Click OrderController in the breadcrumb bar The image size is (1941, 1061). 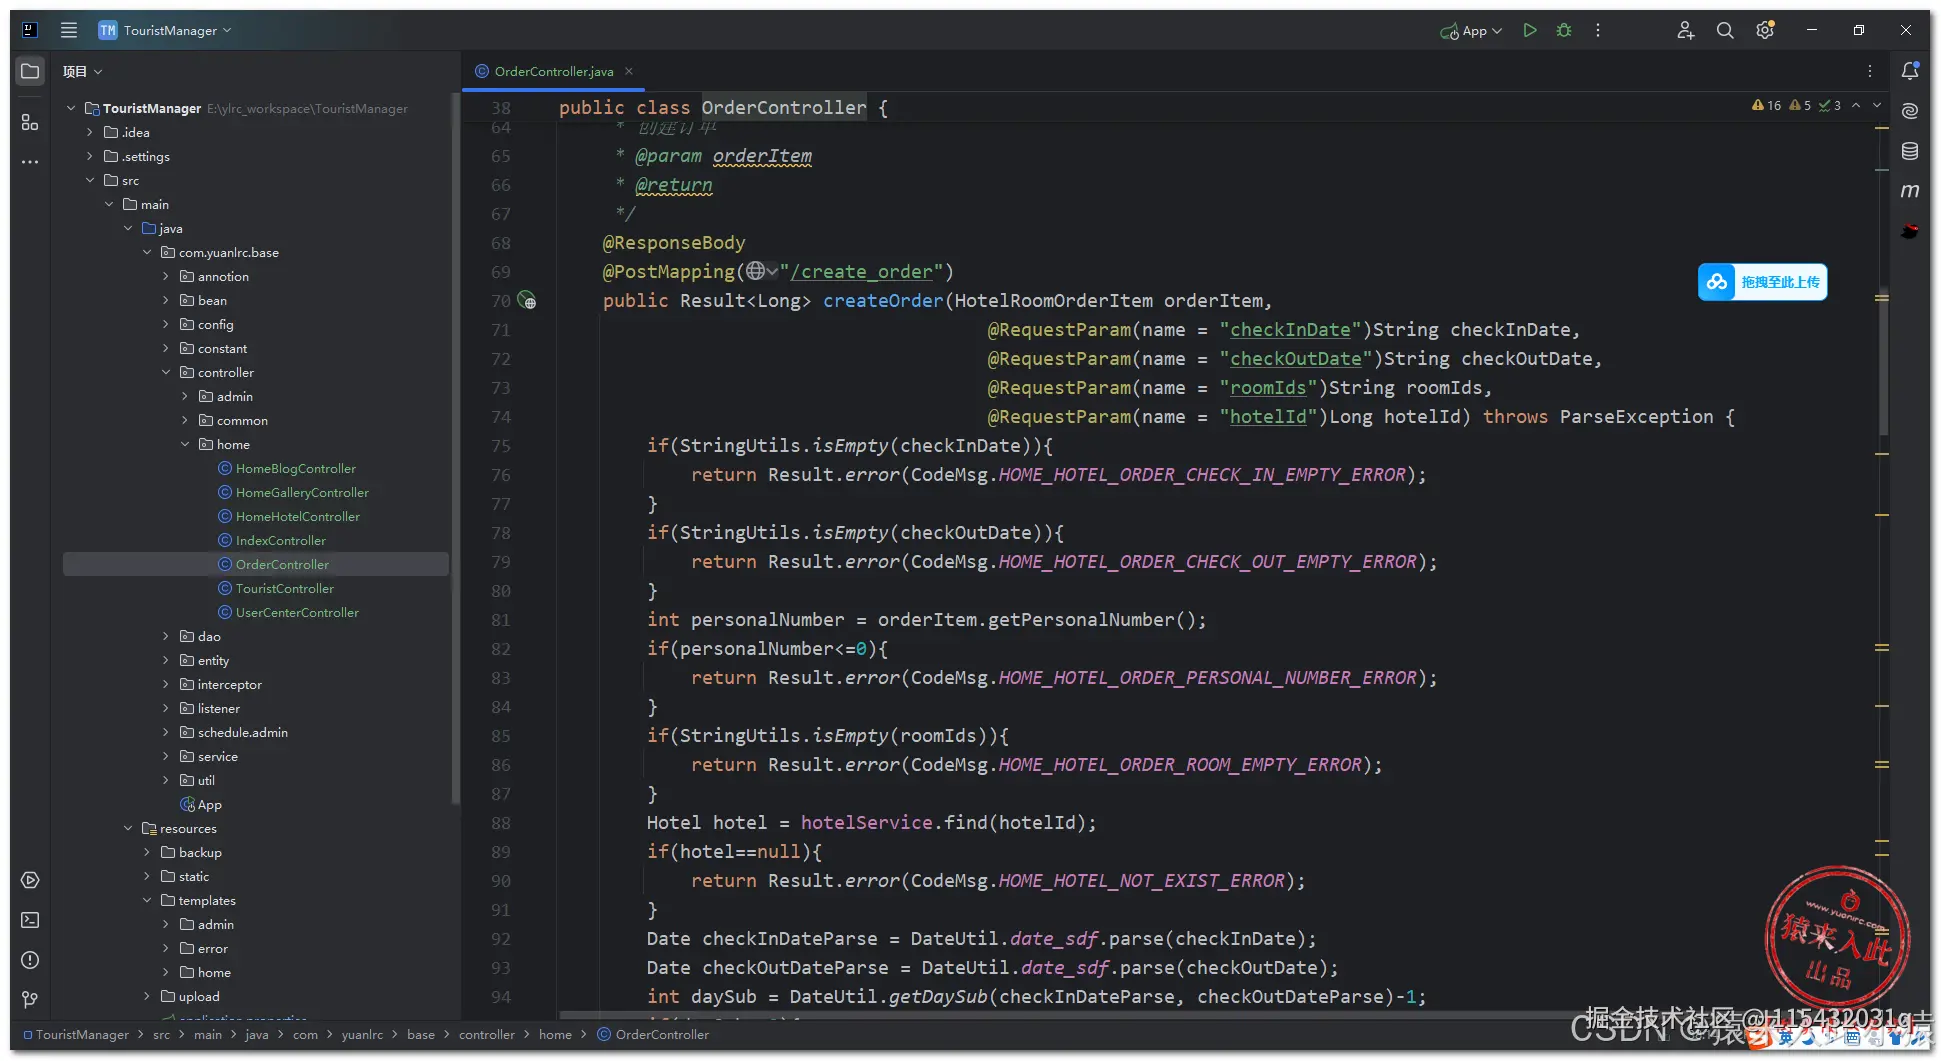point(662,1035)
